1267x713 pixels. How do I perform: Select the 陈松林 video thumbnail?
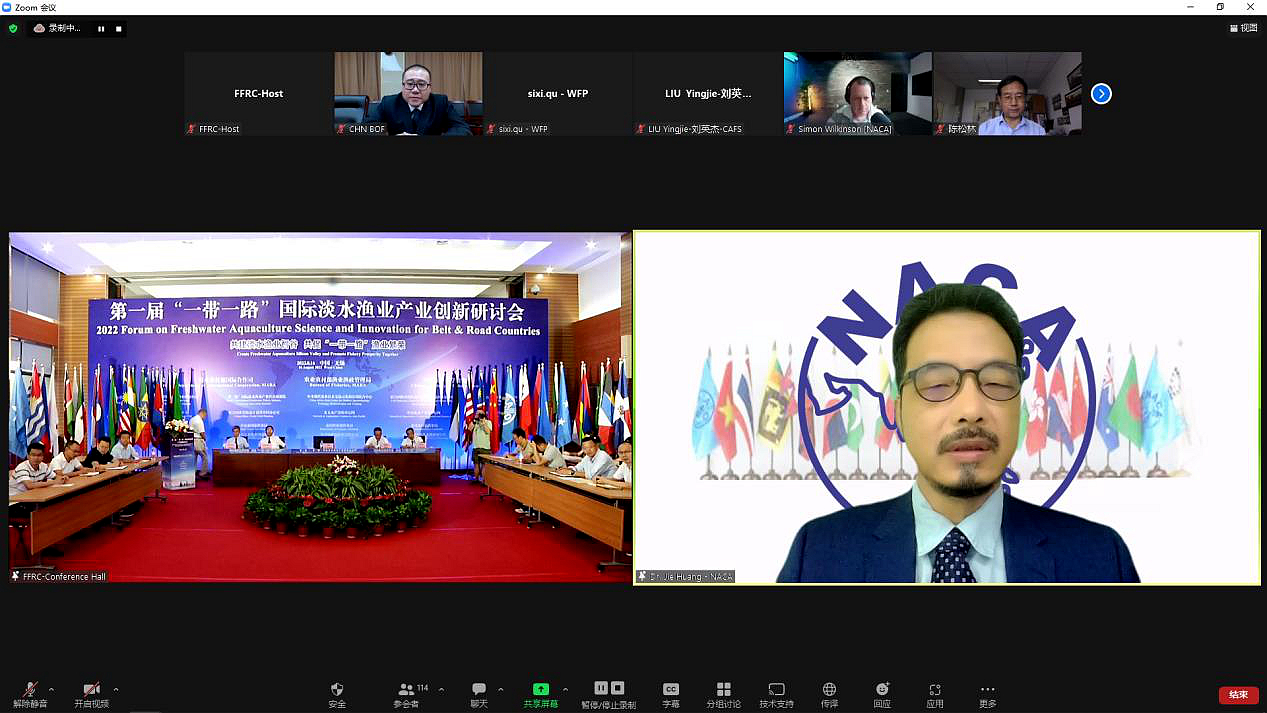tap(1007, 94)
